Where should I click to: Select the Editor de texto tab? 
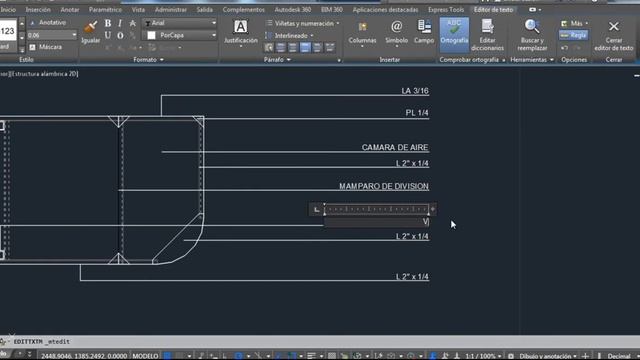(x=493, y=9)
